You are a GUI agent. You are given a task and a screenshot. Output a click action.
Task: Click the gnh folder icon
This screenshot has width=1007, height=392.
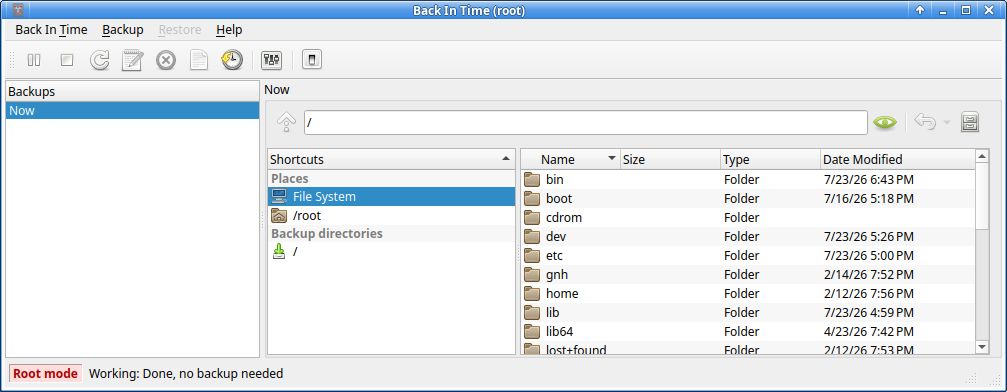tap(532, 274)
